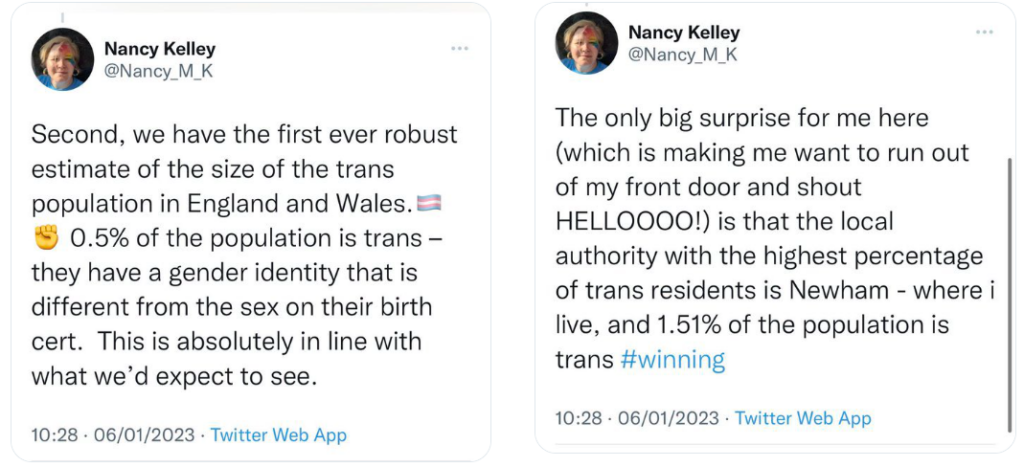Click the raised fist emoji
This screenshot has width=1024, height=467.
click(47, 238)
